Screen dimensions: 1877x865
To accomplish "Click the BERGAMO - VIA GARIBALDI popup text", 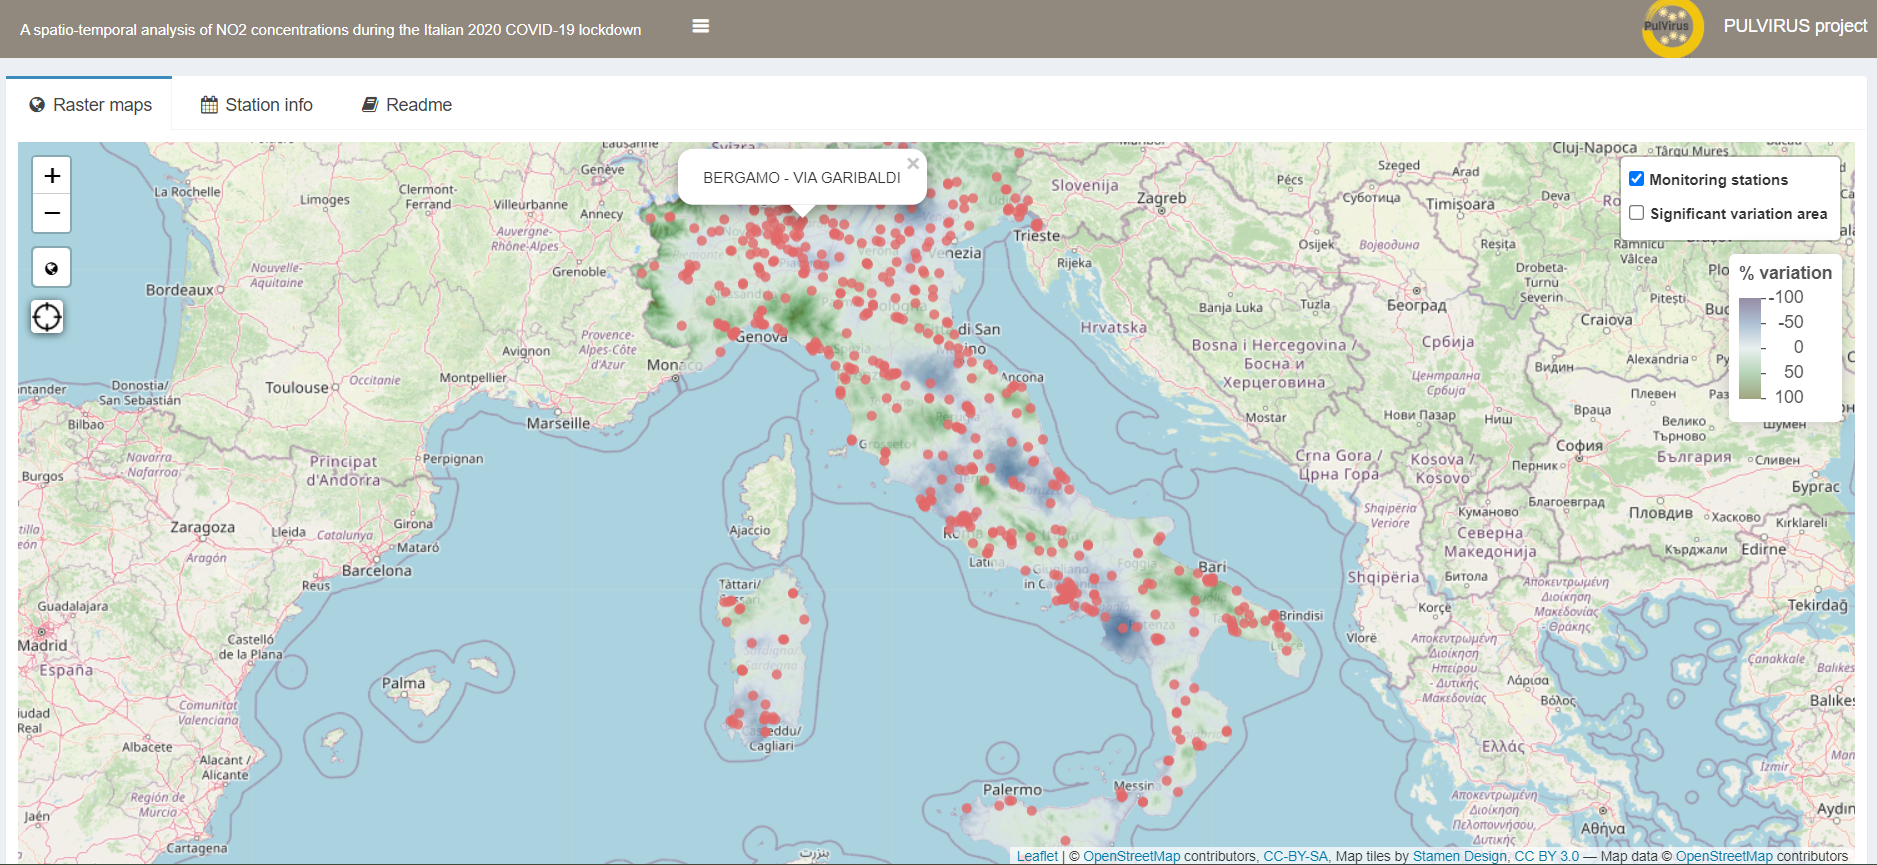I will pyautogui.click(x=802, y=178).
